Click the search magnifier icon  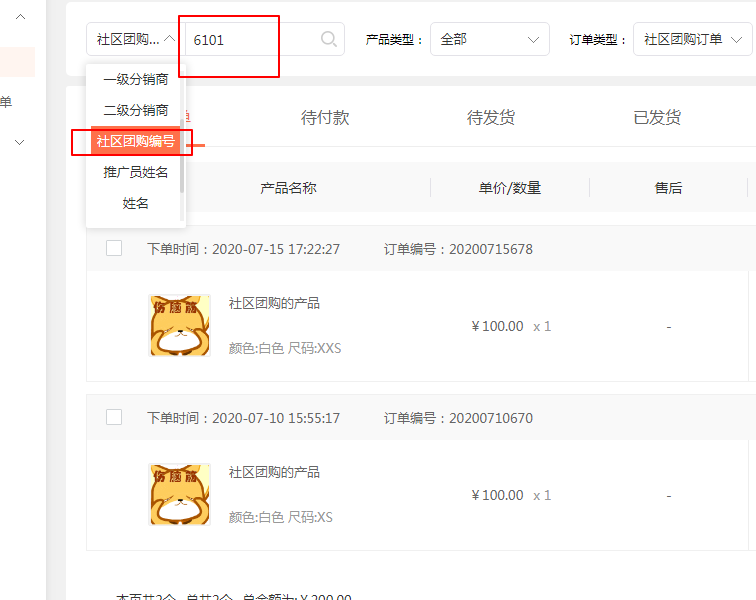pos(328,39)
